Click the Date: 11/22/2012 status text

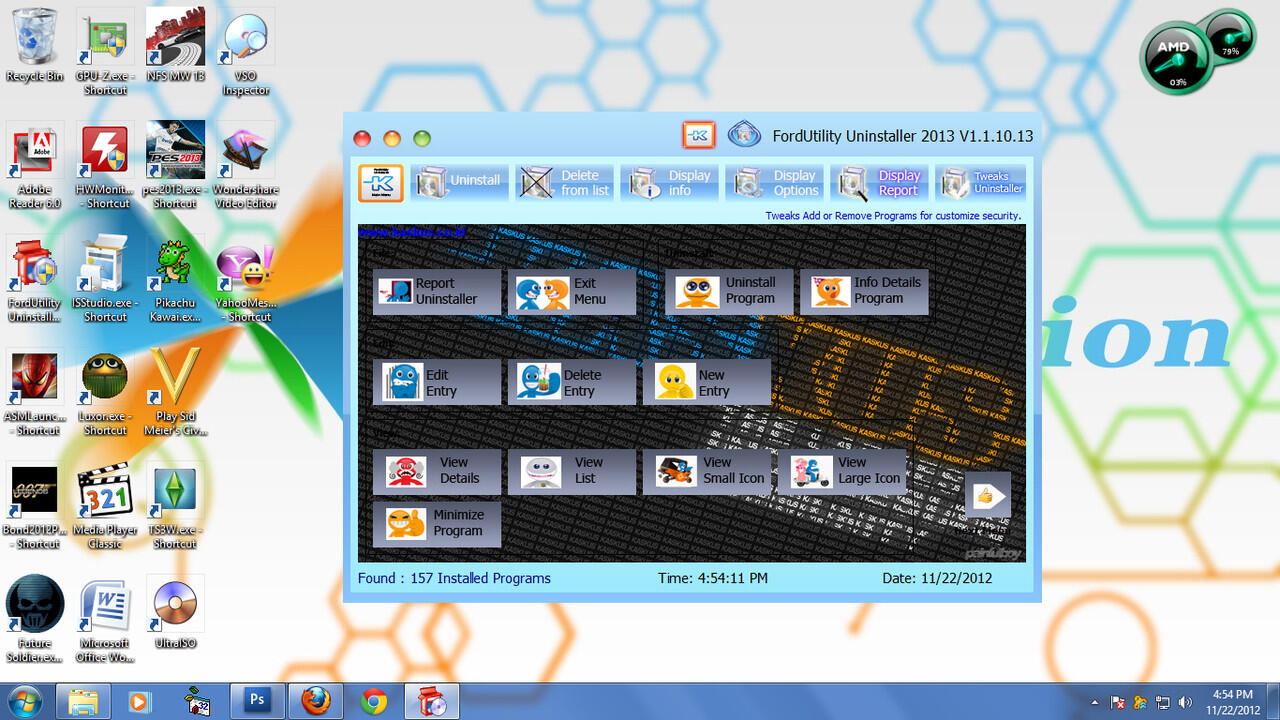(x=937, y=578)
